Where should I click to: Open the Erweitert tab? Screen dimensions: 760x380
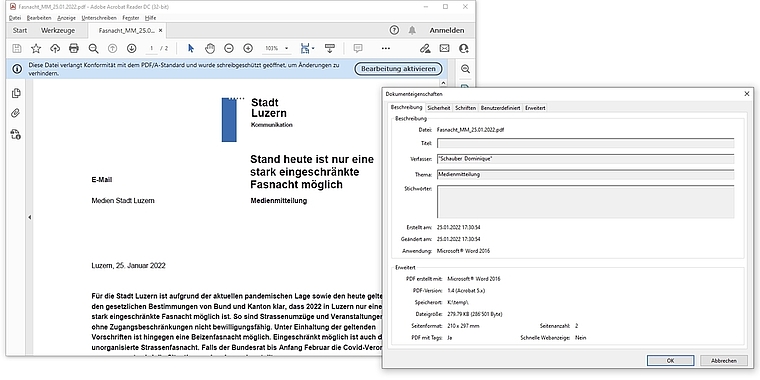click(x=536, y=108)
